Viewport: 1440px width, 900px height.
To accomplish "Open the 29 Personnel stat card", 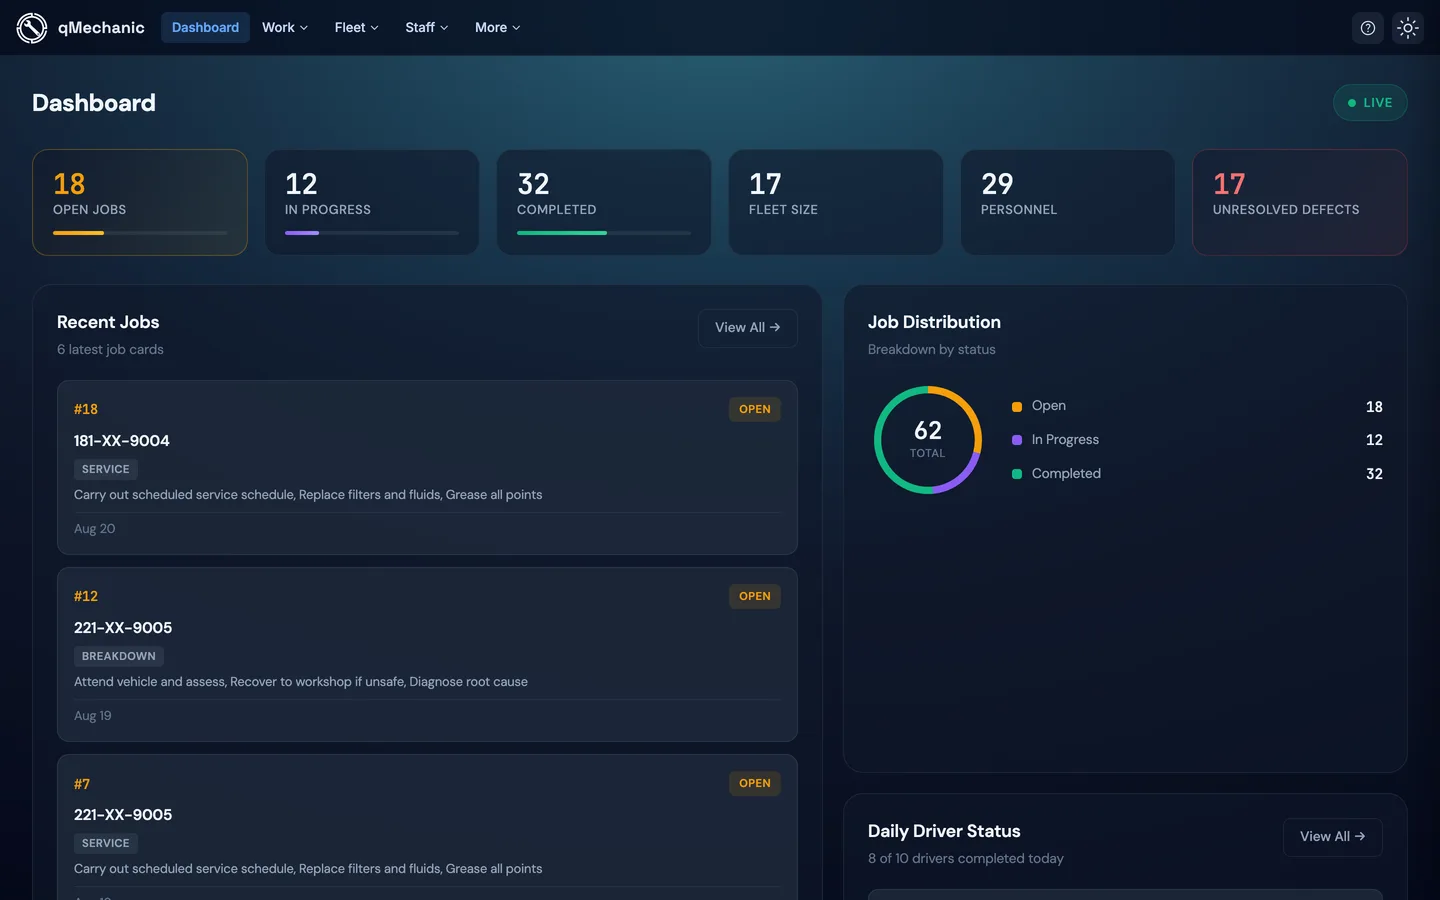I will 1068,202.
